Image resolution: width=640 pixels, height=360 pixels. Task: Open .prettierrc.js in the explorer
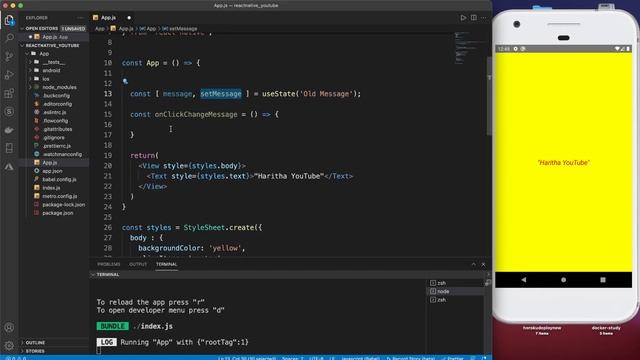(57, 146)
